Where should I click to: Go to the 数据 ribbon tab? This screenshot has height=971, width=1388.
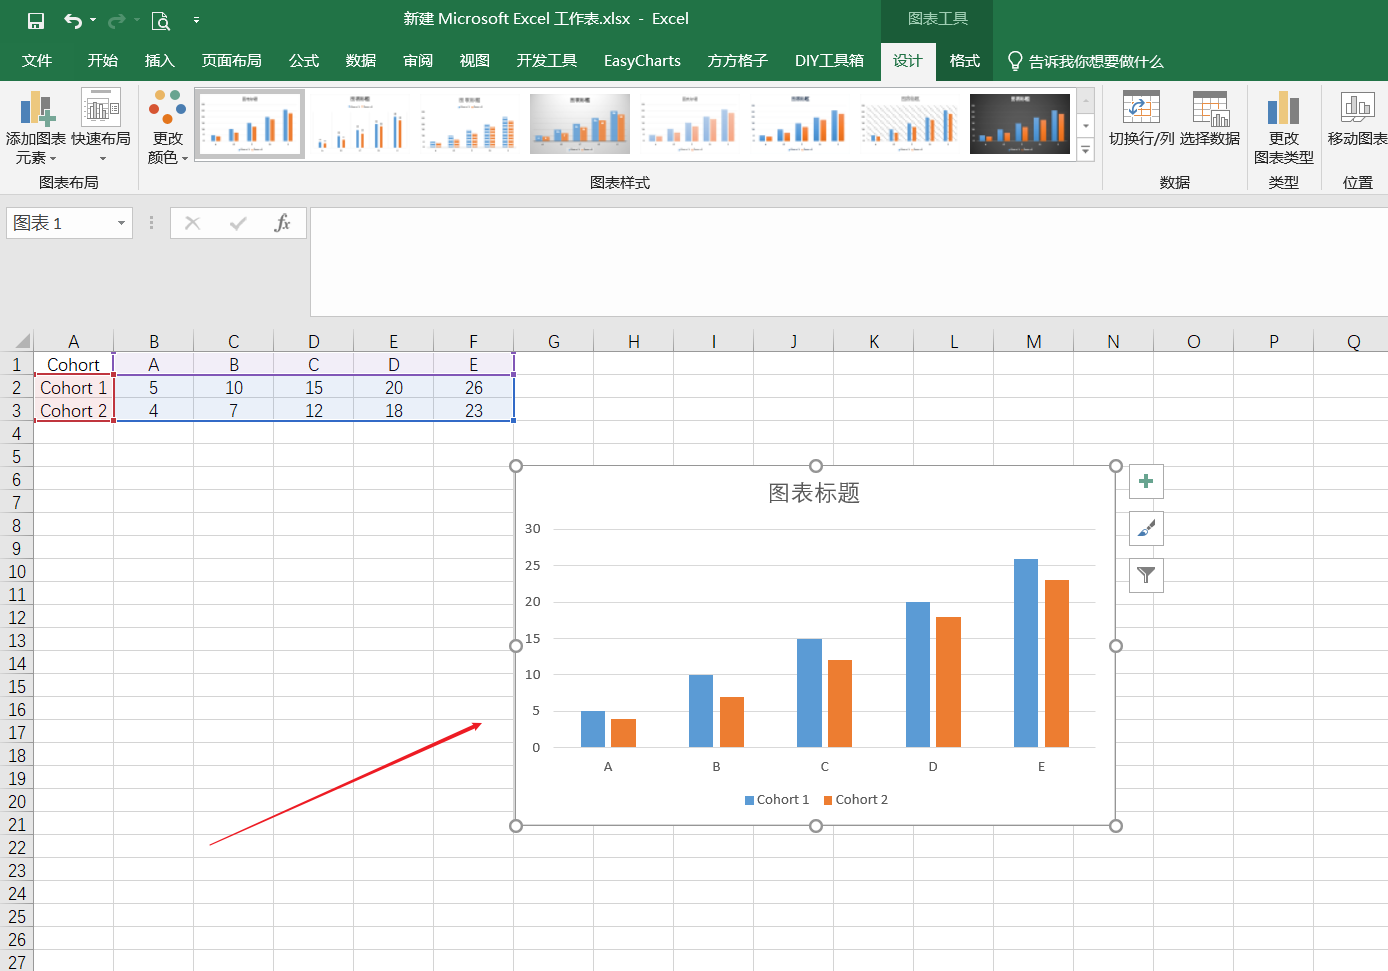pos(361,61)
